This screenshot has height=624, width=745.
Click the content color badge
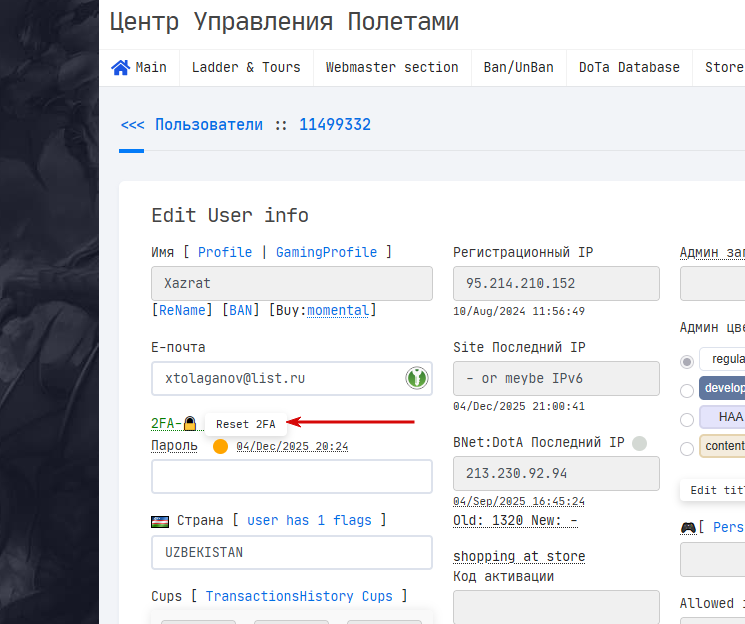point(722,446)
